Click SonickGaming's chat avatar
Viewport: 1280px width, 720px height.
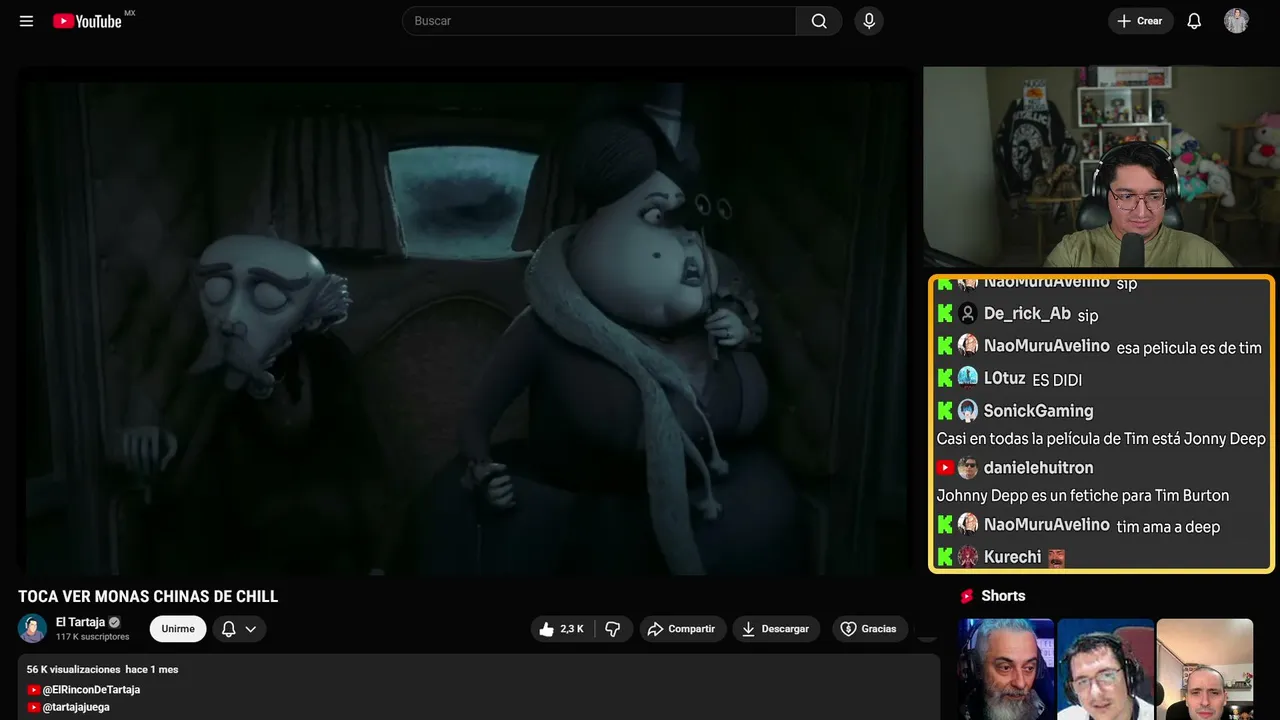pos(968,410)
